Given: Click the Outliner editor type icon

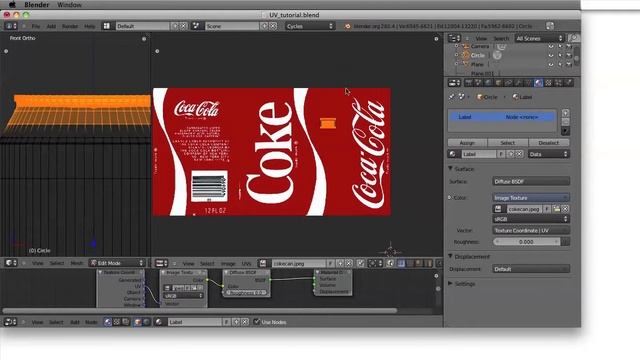Looking at the screenshot, I should pyautogui.click(x=454, y=38).
